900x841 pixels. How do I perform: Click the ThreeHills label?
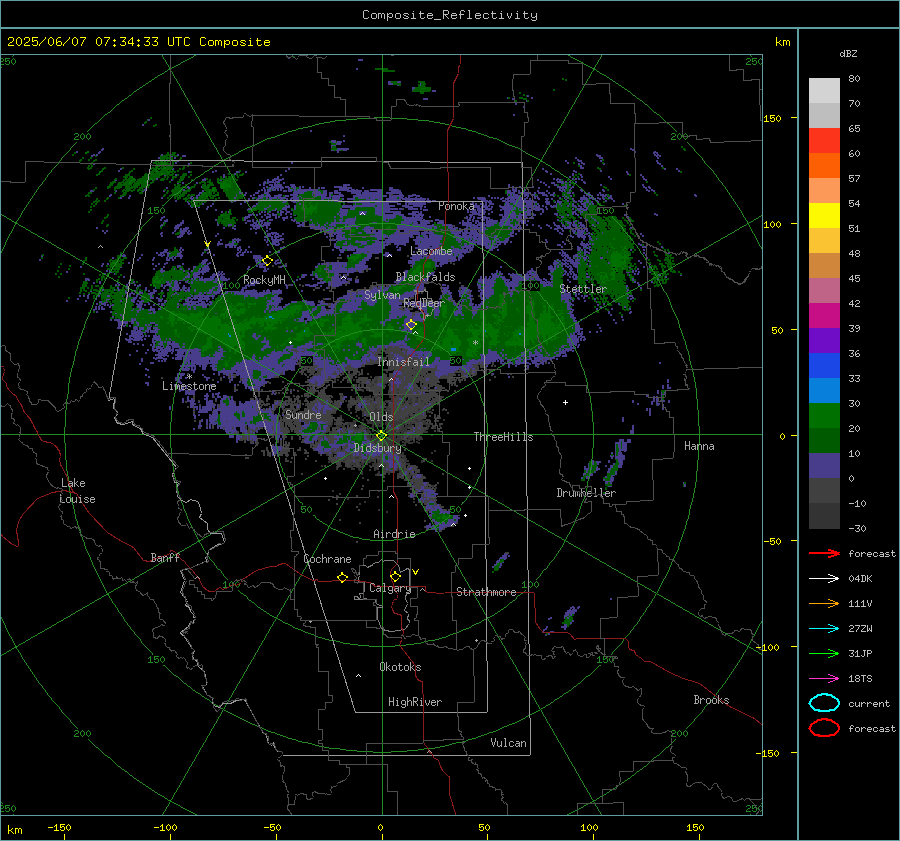click(503, 437)
